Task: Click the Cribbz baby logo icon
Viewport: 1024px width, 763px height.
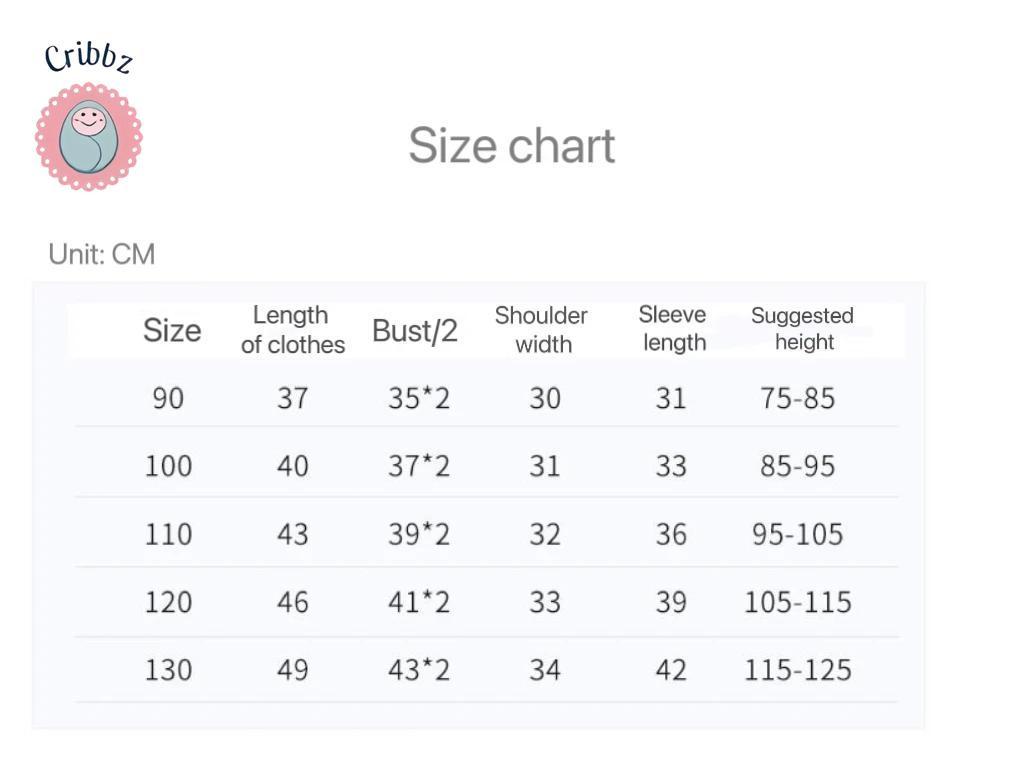Action: [x=89, y=137]
